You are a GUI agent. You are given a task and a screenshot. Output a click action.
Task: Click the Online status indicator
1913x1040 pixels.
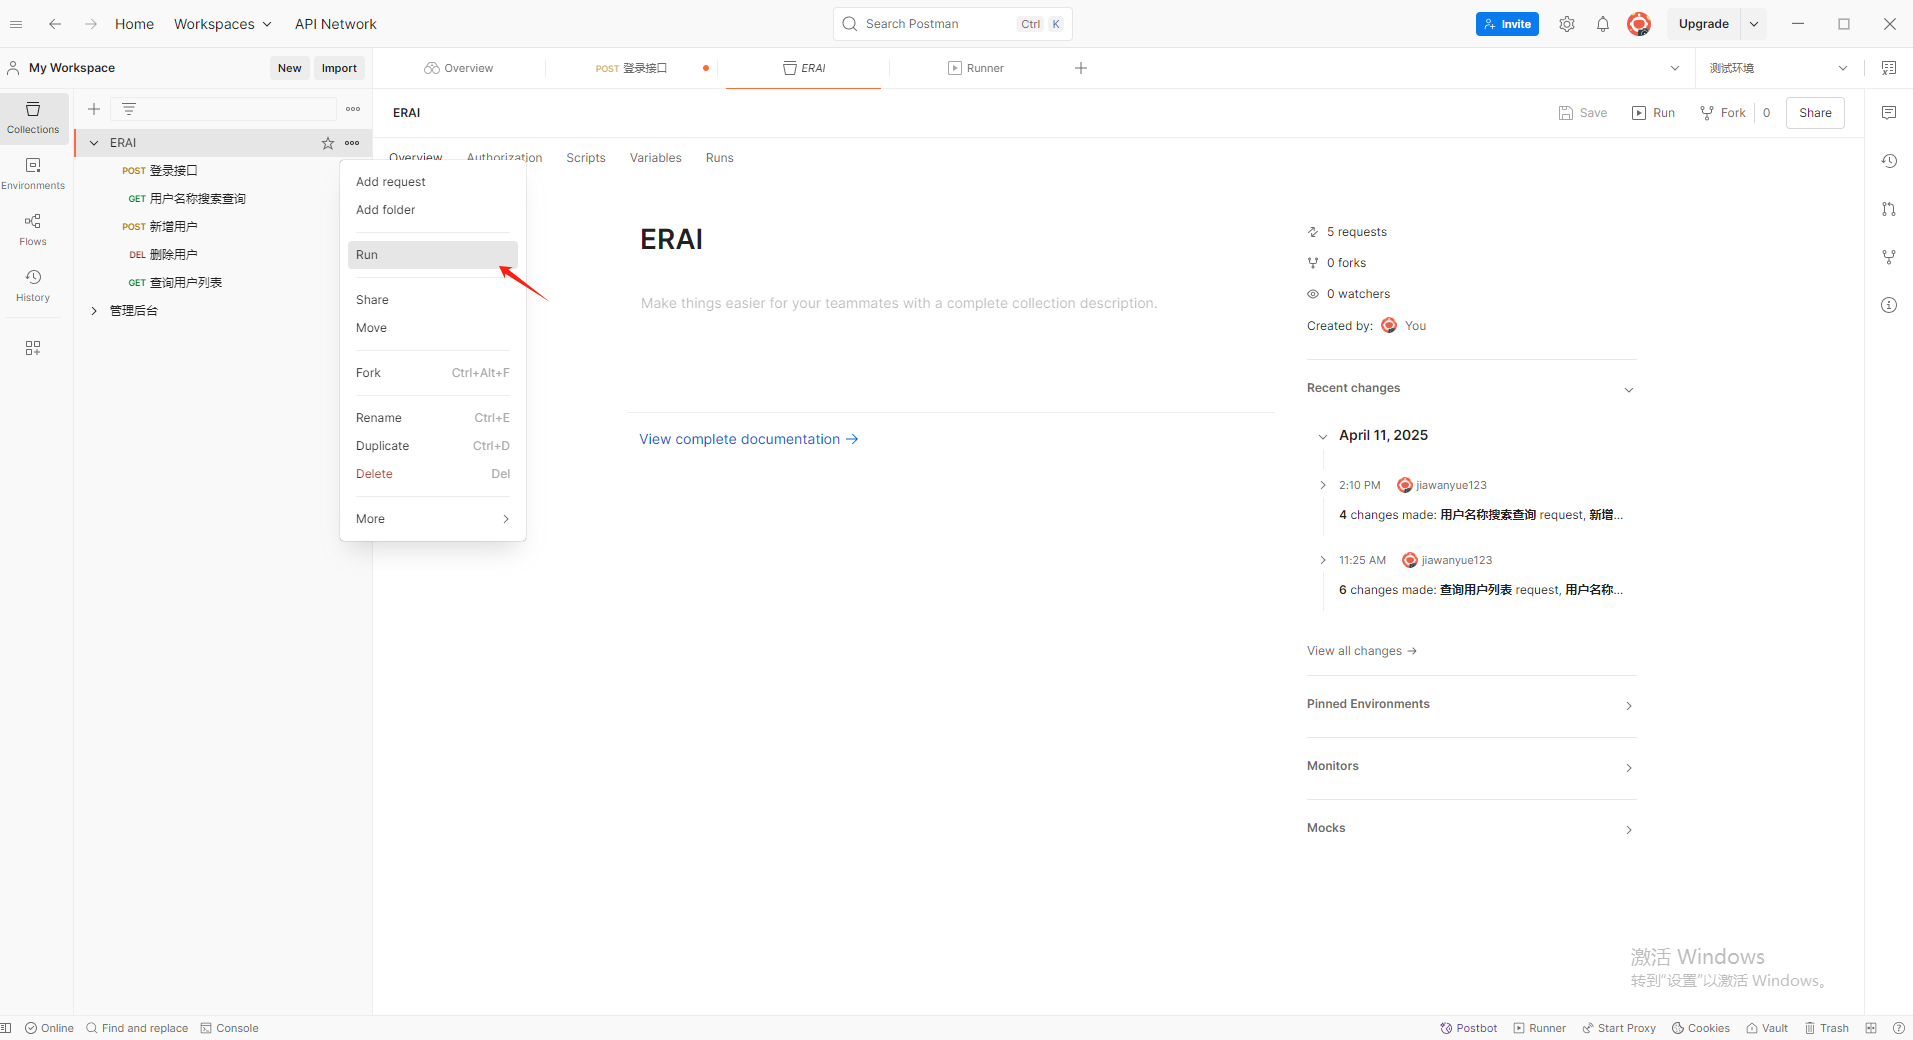click(49, 1028)
